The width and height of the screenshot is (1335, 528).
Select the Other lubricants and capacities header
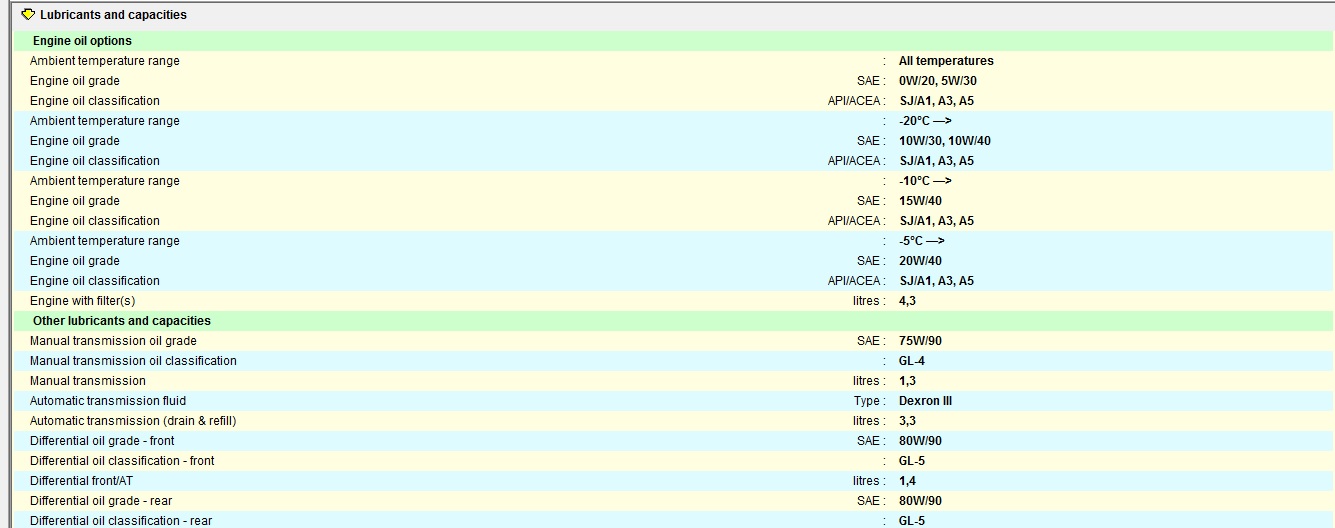[x=121, y=321]
